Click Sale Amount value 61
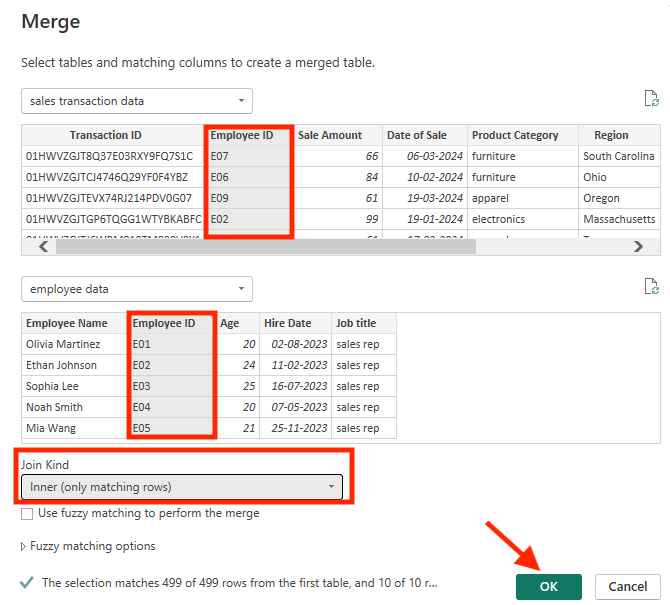 338,198
